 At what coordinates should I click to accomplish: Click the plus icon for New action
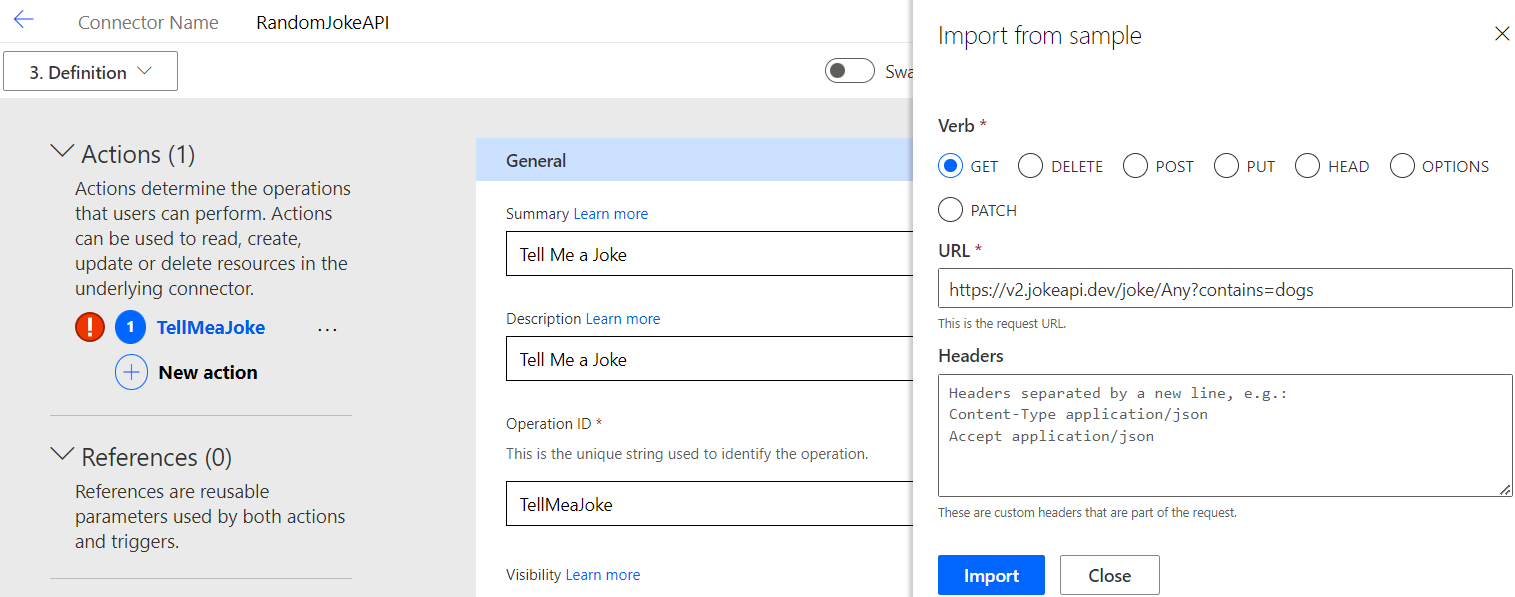(131, 372)
